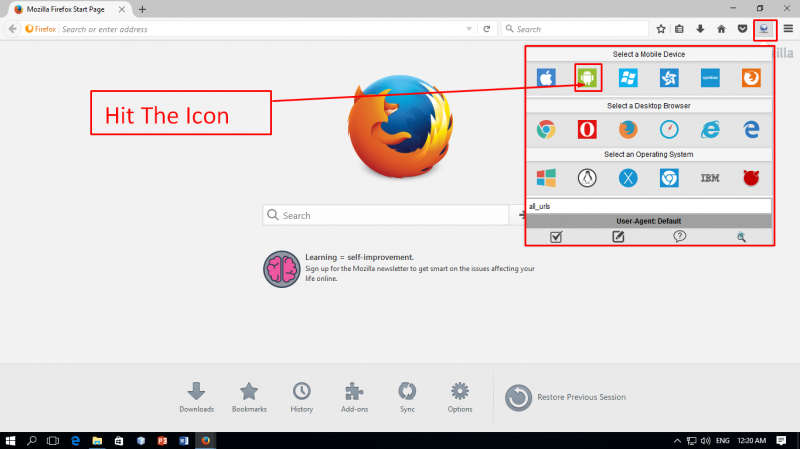Expand the address bar history dropdown
This screenshot has height=449, width=800.
point(469,29)
